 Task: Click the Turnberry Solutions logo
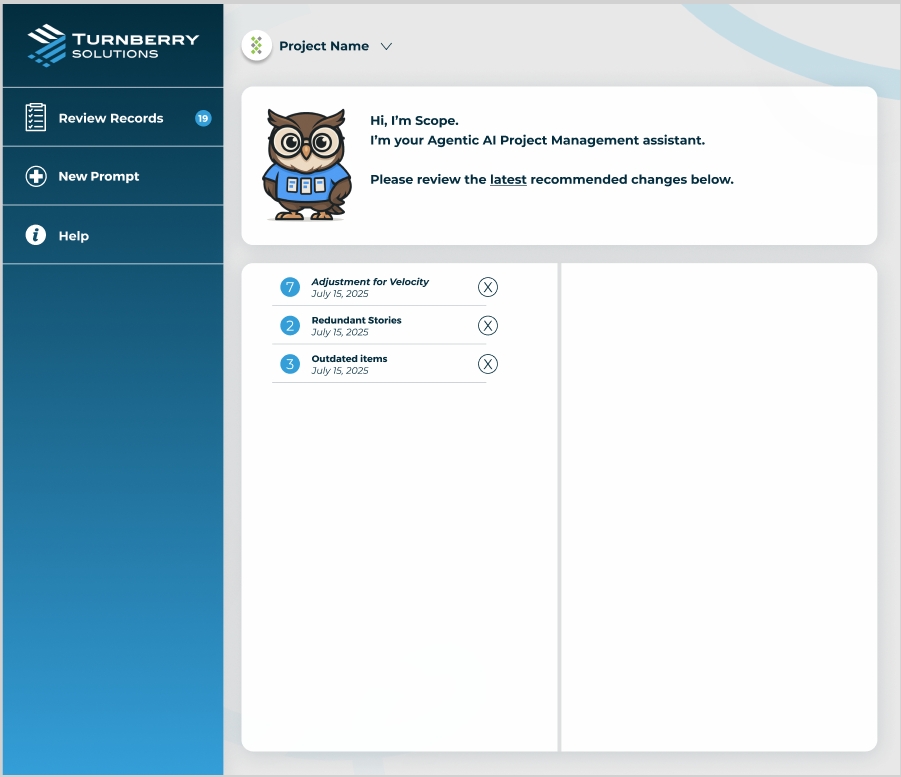tap(112, 45)
